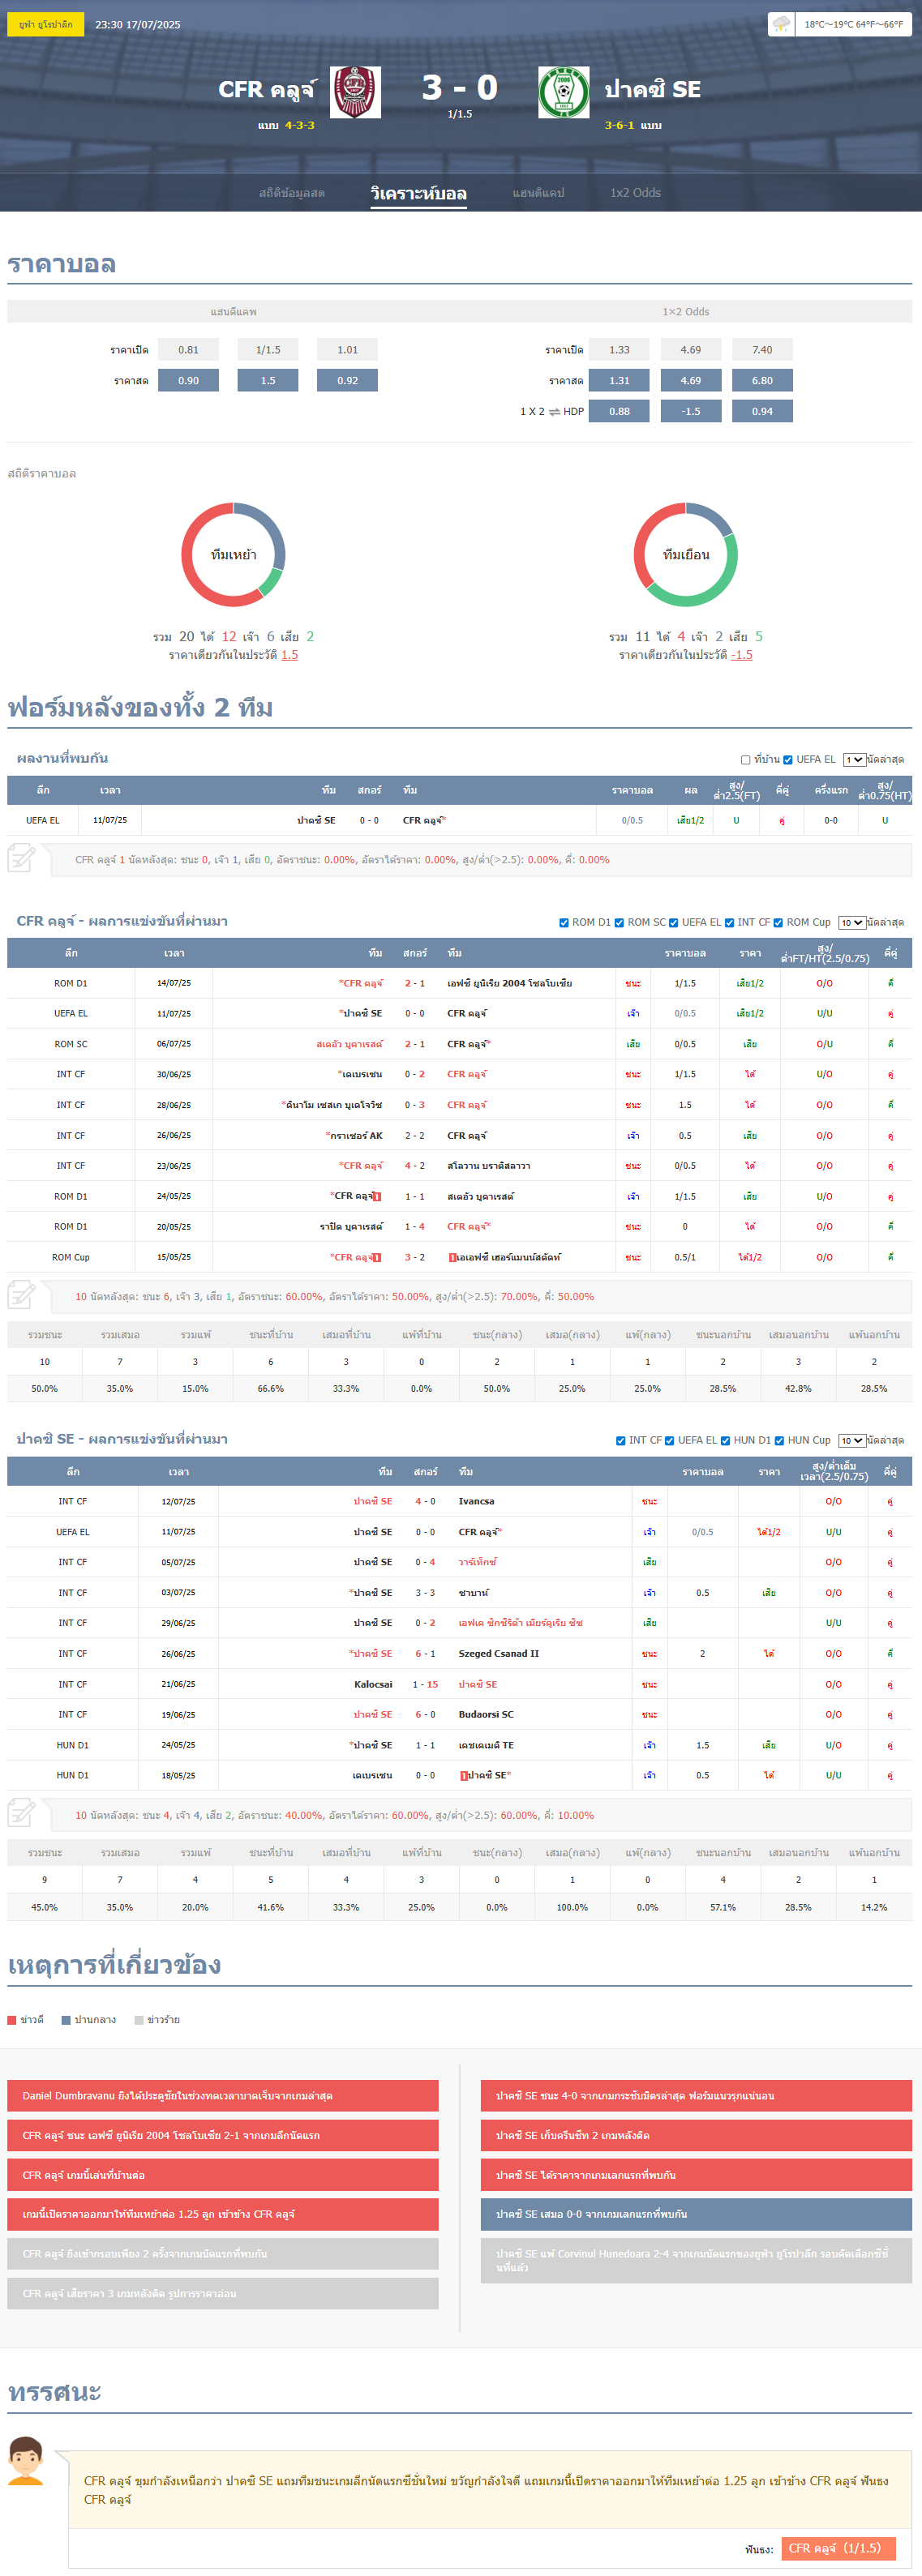Click the gray ข่าวร้าย legend swatch
The height and width of the screenshot is (2576, 922).
(139, 2020)
